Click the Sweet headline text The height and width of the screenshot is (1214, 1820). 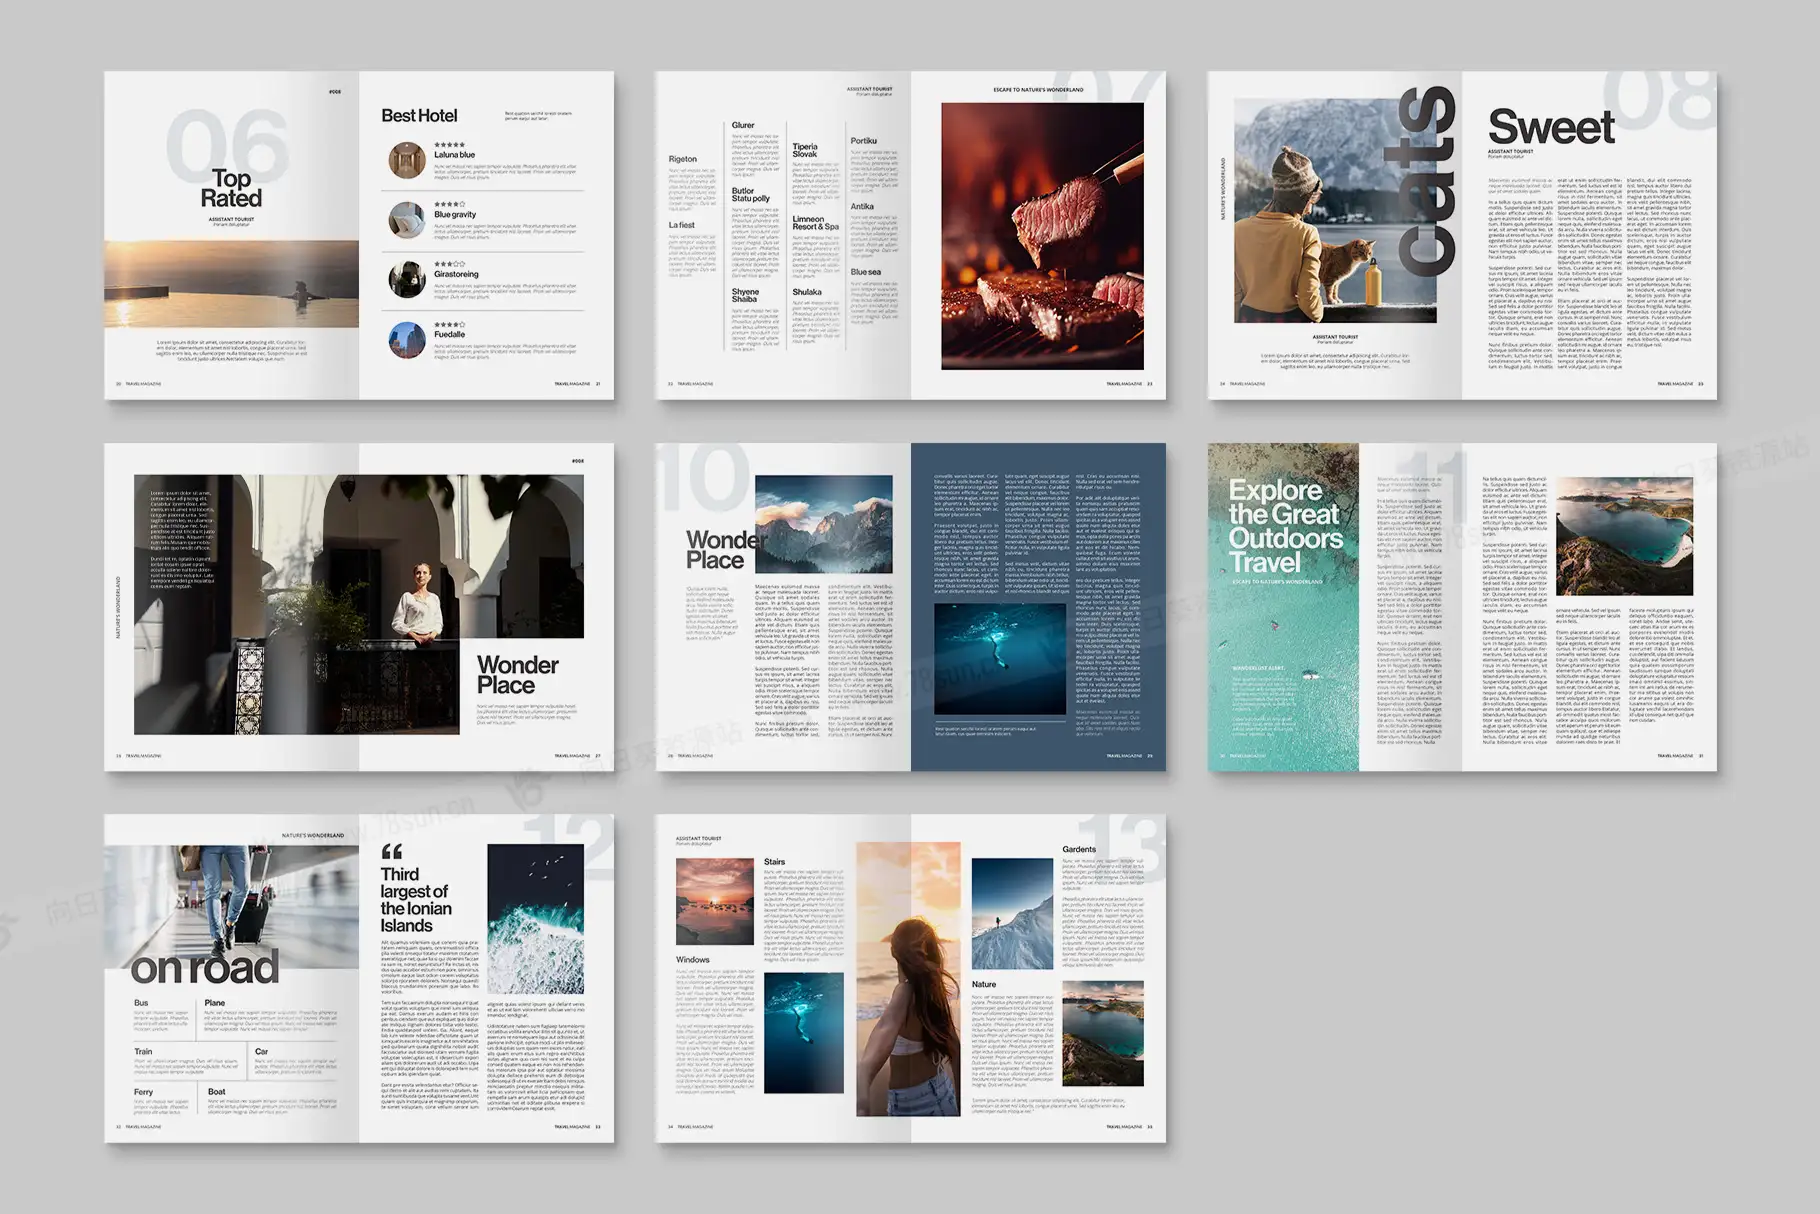tap(1551, 127)
